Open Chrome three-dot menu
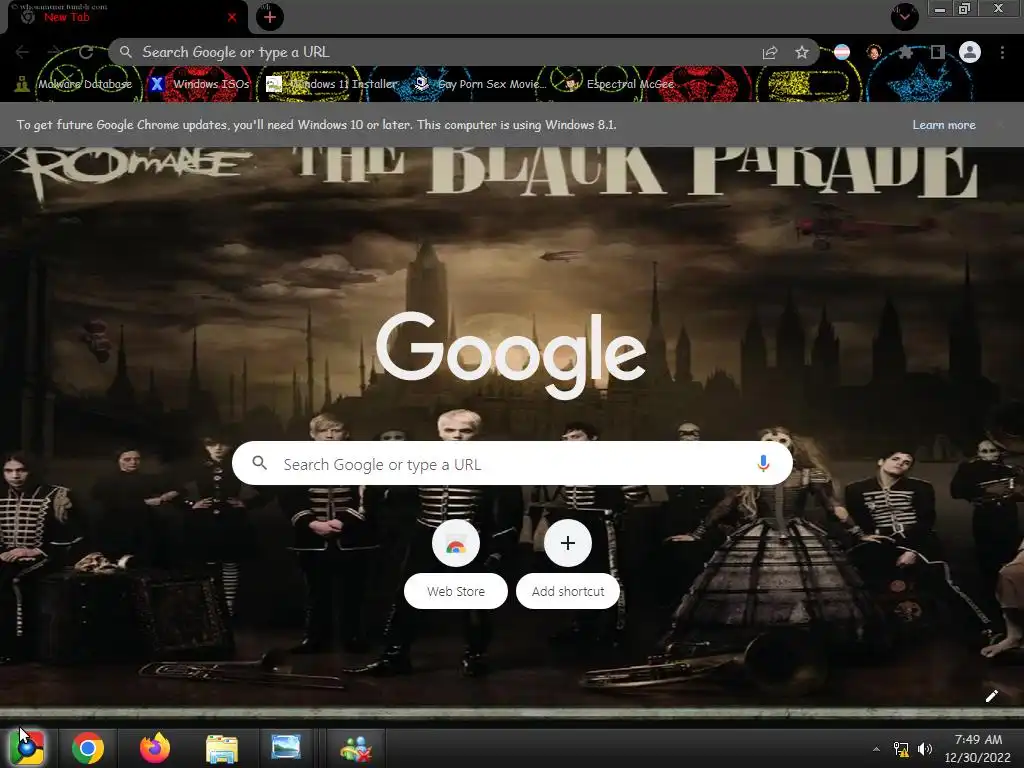The image size is (1024, 768). 1002,52
